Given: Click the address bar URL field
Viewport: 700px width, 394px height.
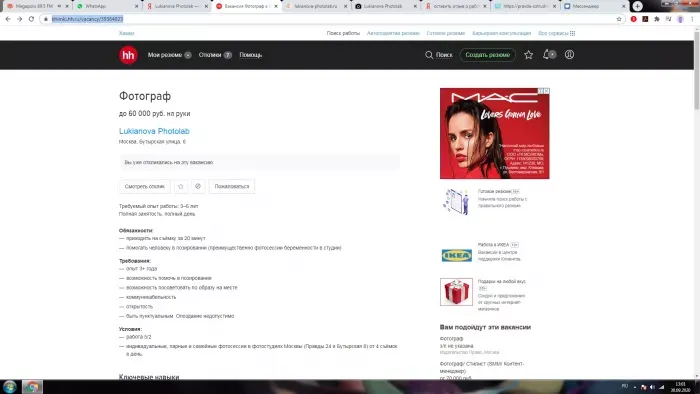Looking at the screenshot, I should tap(330, 19).
